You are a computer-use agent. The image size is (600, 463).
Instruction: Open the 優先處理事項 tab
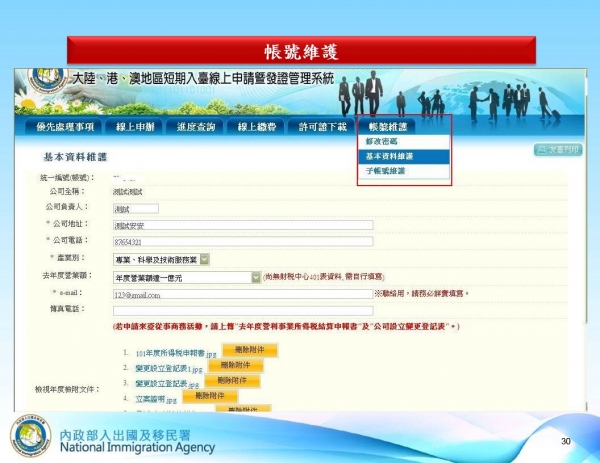click(65, 126)
